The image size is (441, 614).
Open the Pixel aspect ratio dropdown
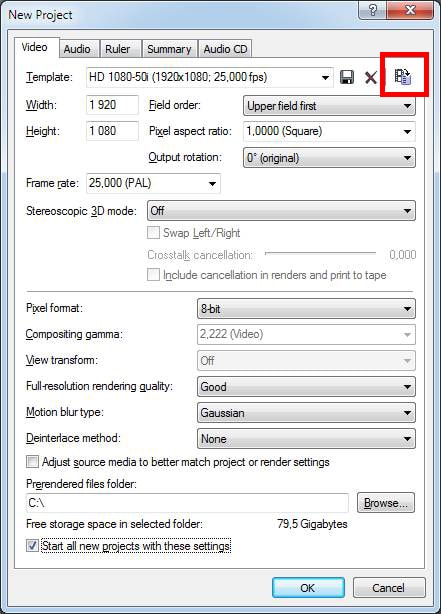[x=329, y=132]
